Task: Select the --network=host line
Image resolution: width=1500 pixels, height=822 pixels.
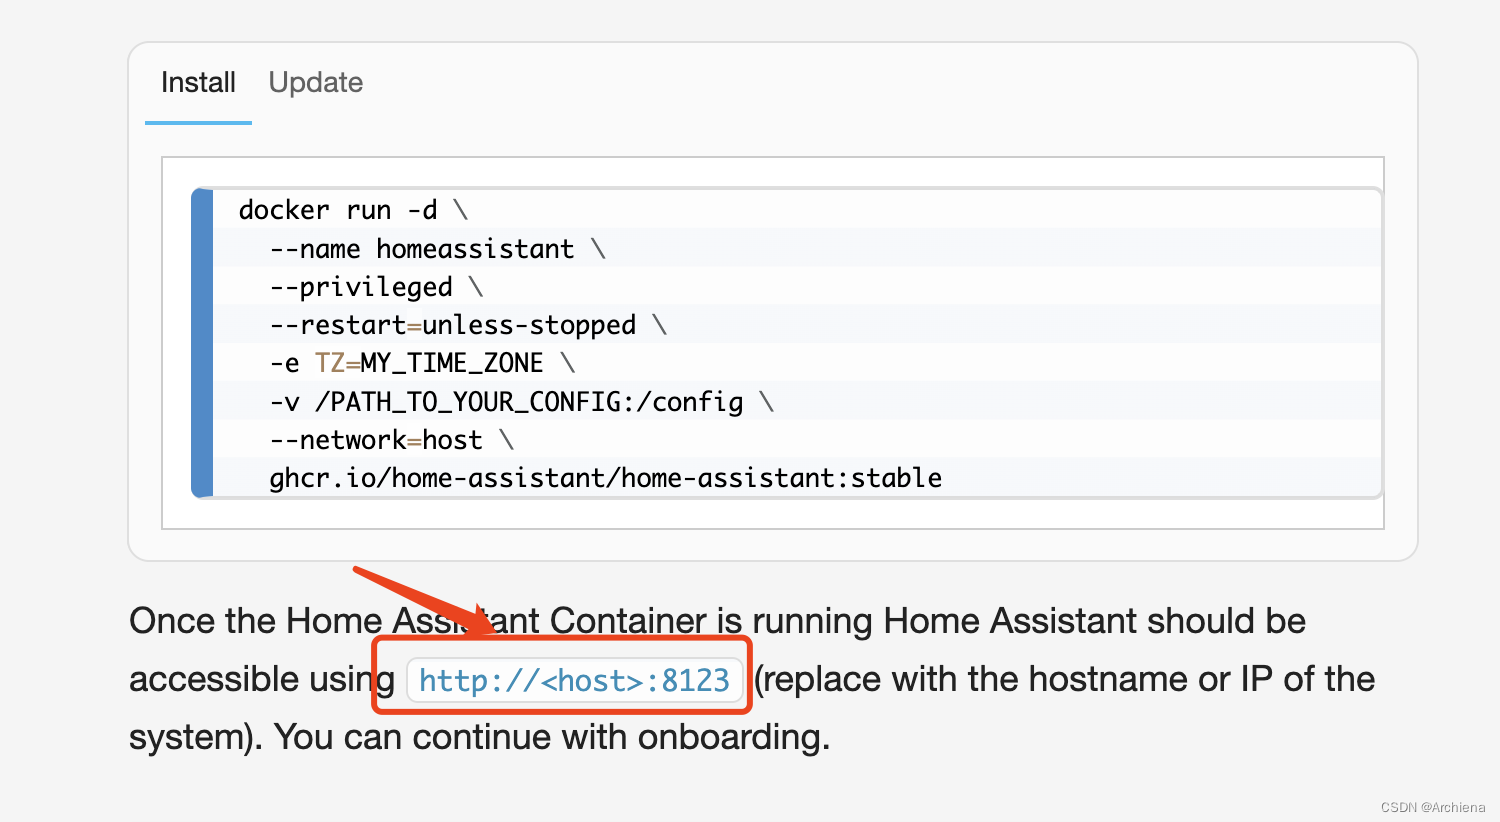Action: tap(377, 439)
